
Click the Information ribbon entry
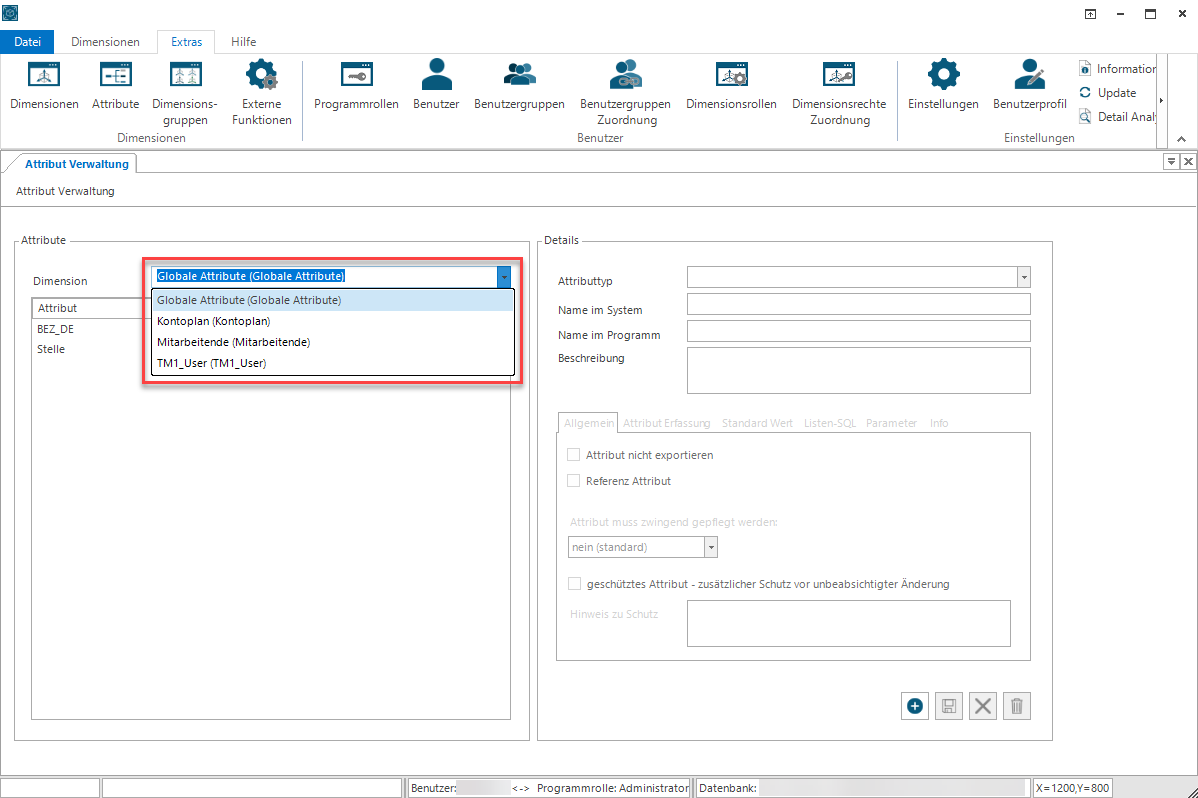1117,69
